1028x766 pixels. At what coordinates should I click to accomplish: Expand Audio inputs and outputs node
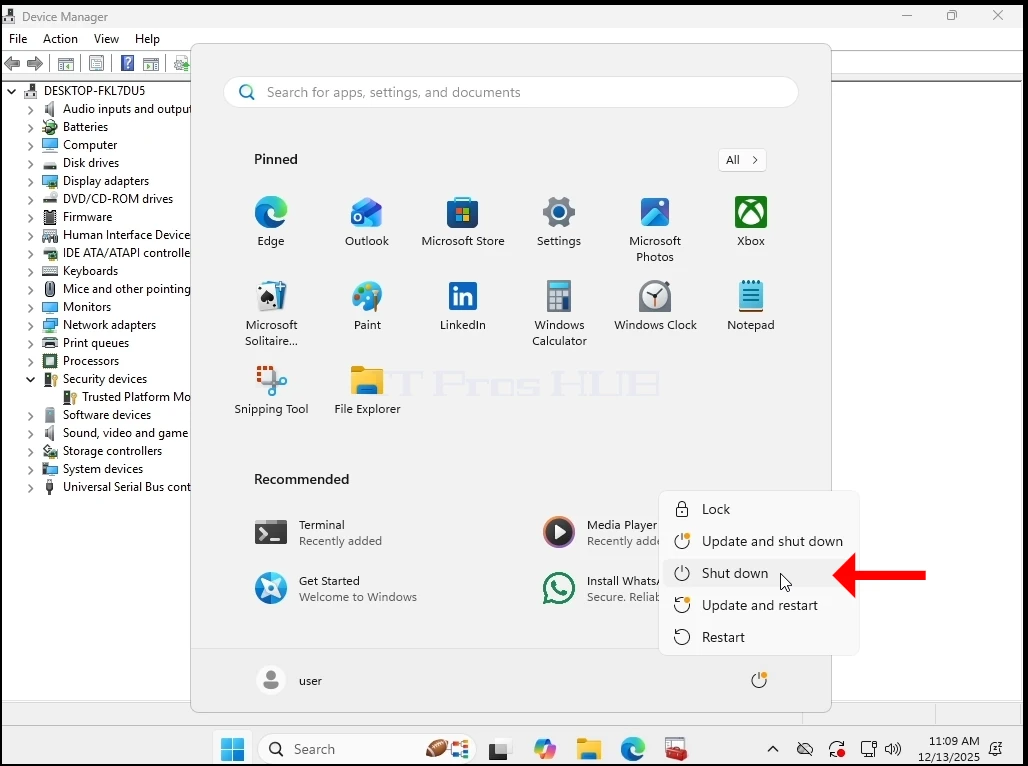tap(30, 110)
